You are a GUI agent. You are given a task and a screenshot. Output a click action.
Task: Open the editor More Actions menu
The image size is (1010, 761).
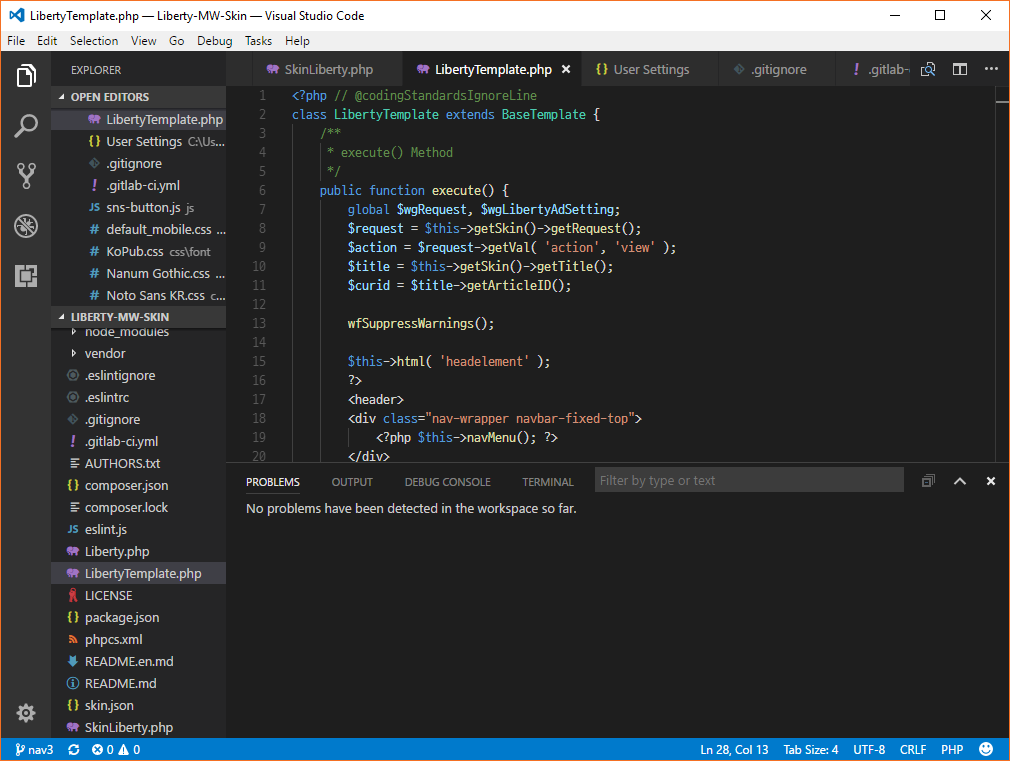991,69
